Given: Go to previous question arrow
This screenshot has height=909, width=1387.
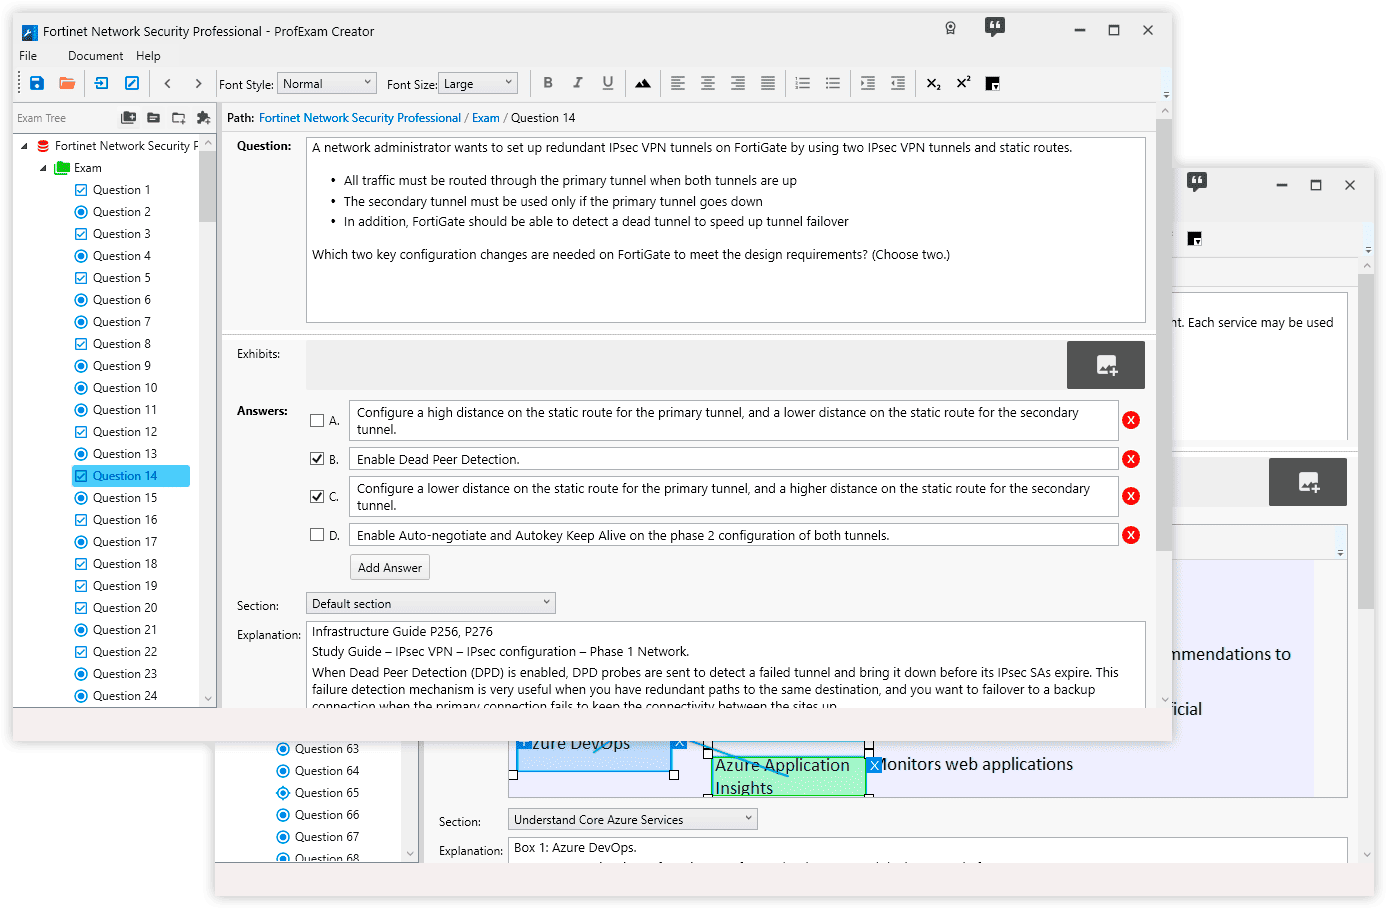Looking at the screenshot, I should [167, 83].
